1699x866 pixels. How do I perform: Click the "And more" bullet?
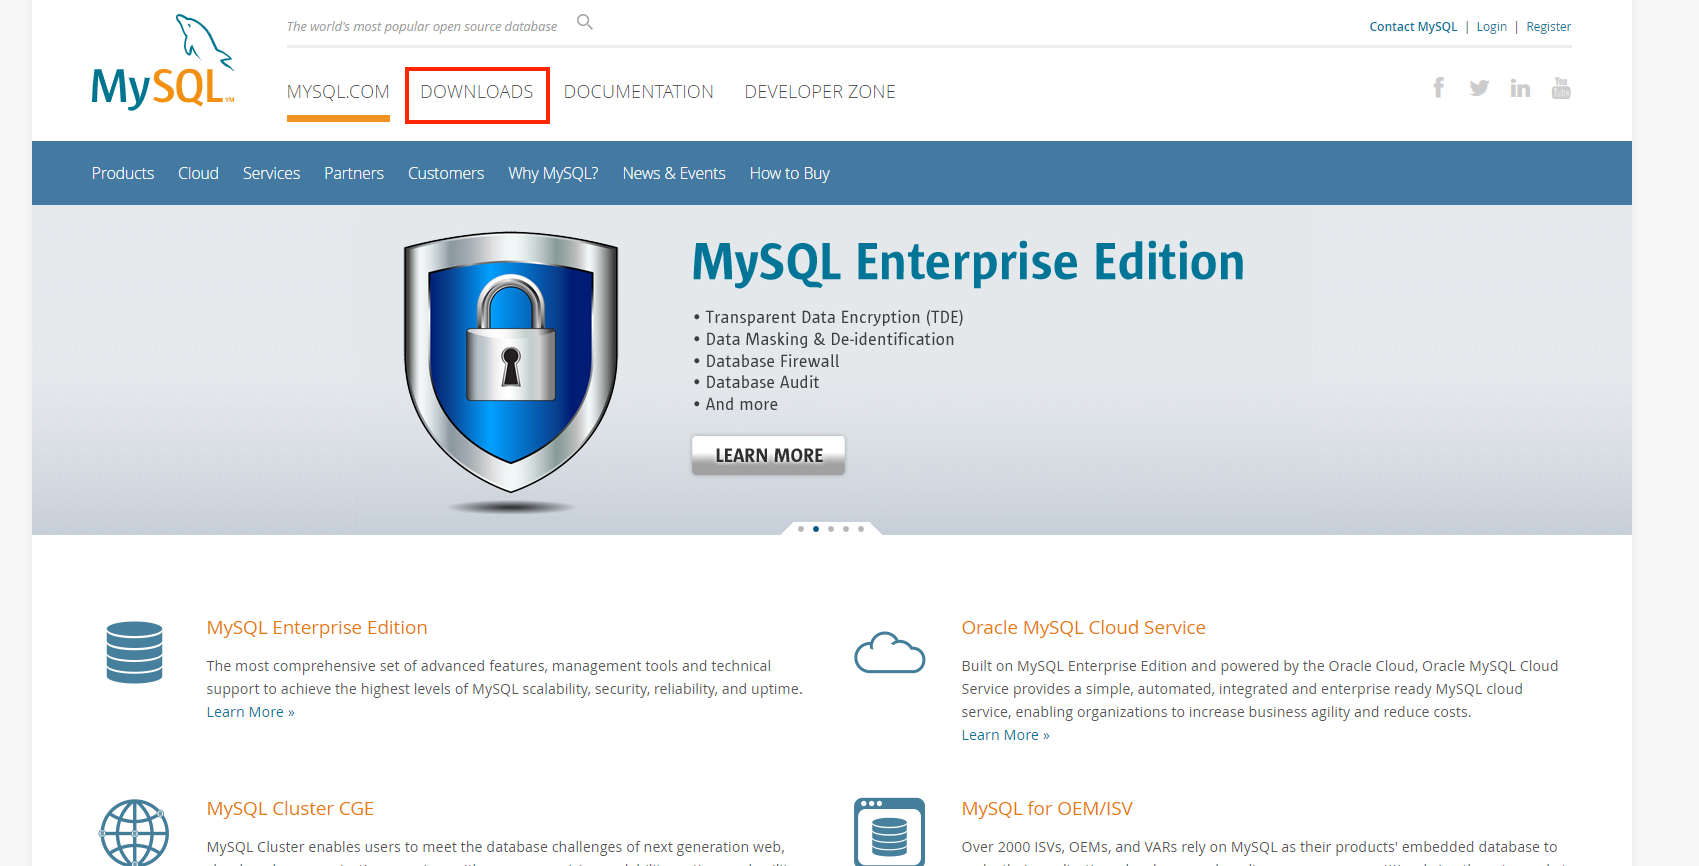[x=736, y=404]
